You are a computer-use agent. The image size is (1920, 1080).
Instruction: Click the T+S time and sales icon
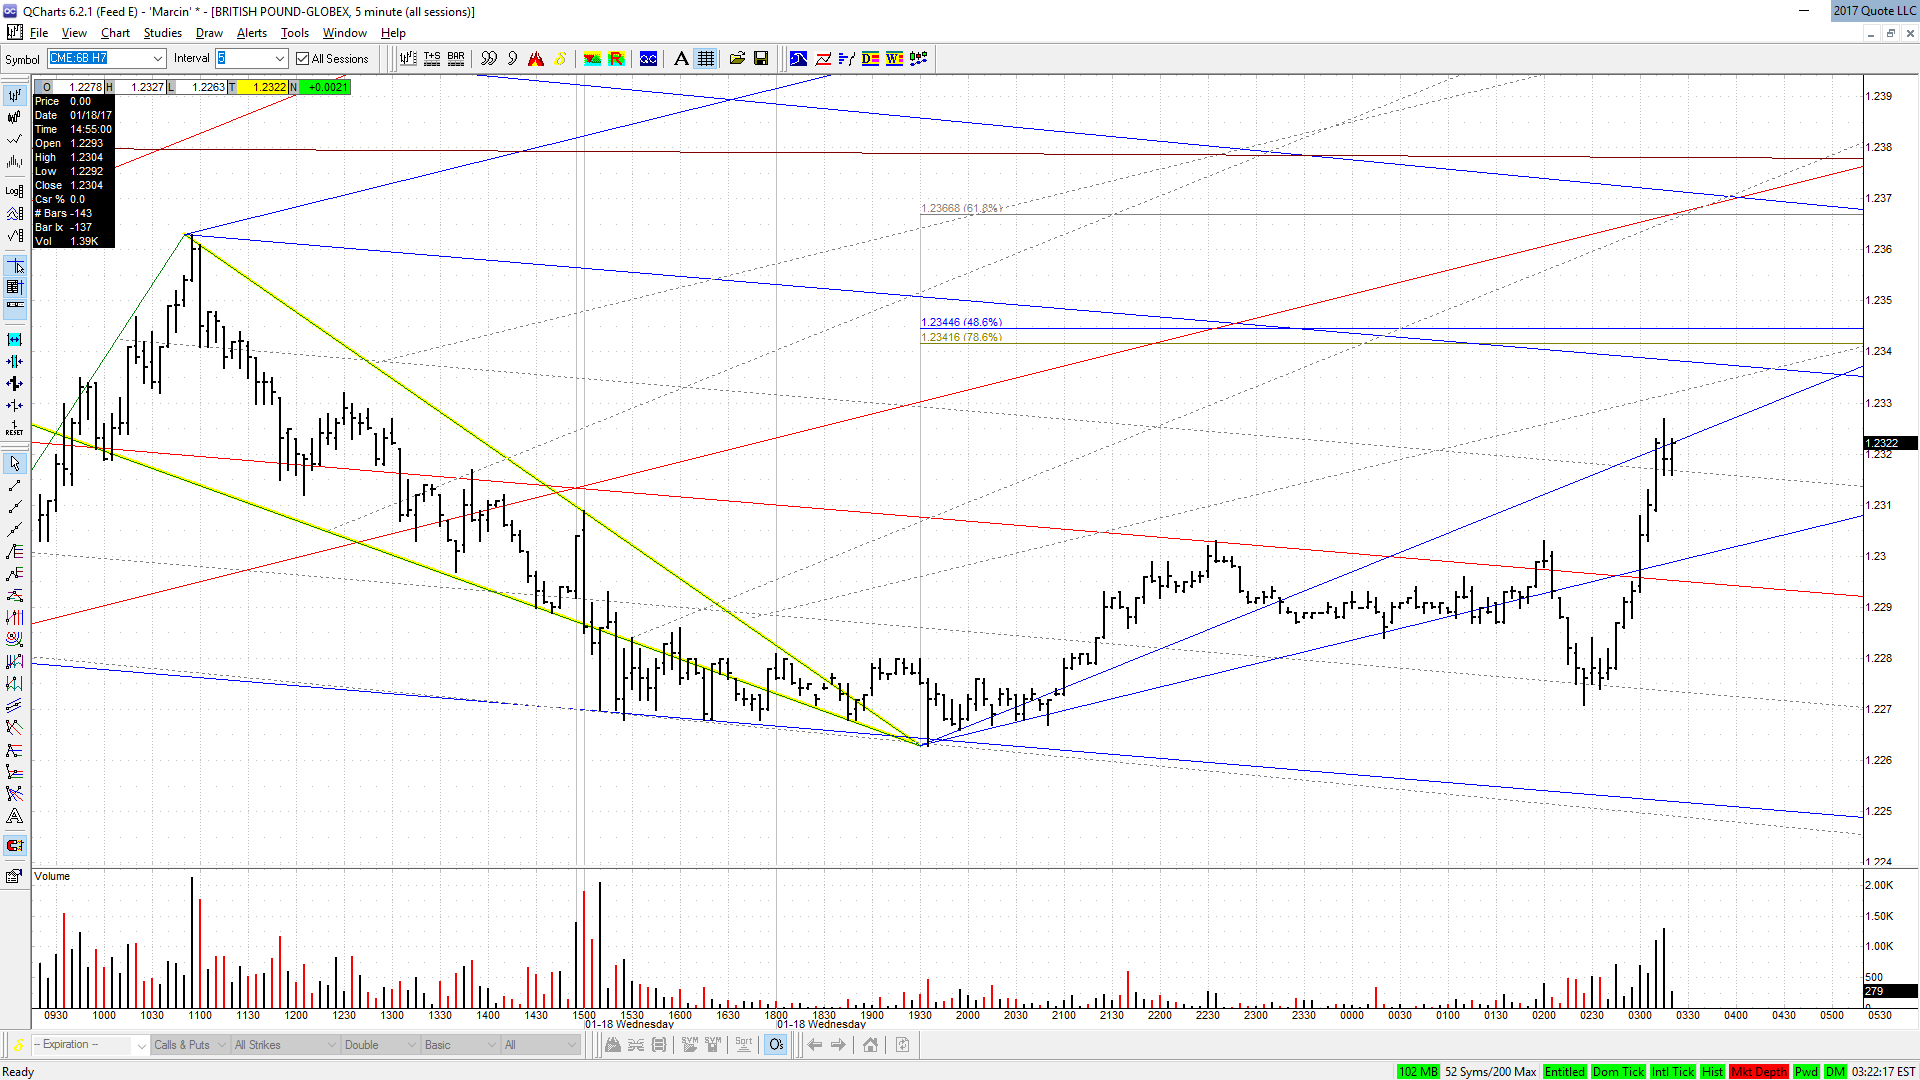pos(432,59)
